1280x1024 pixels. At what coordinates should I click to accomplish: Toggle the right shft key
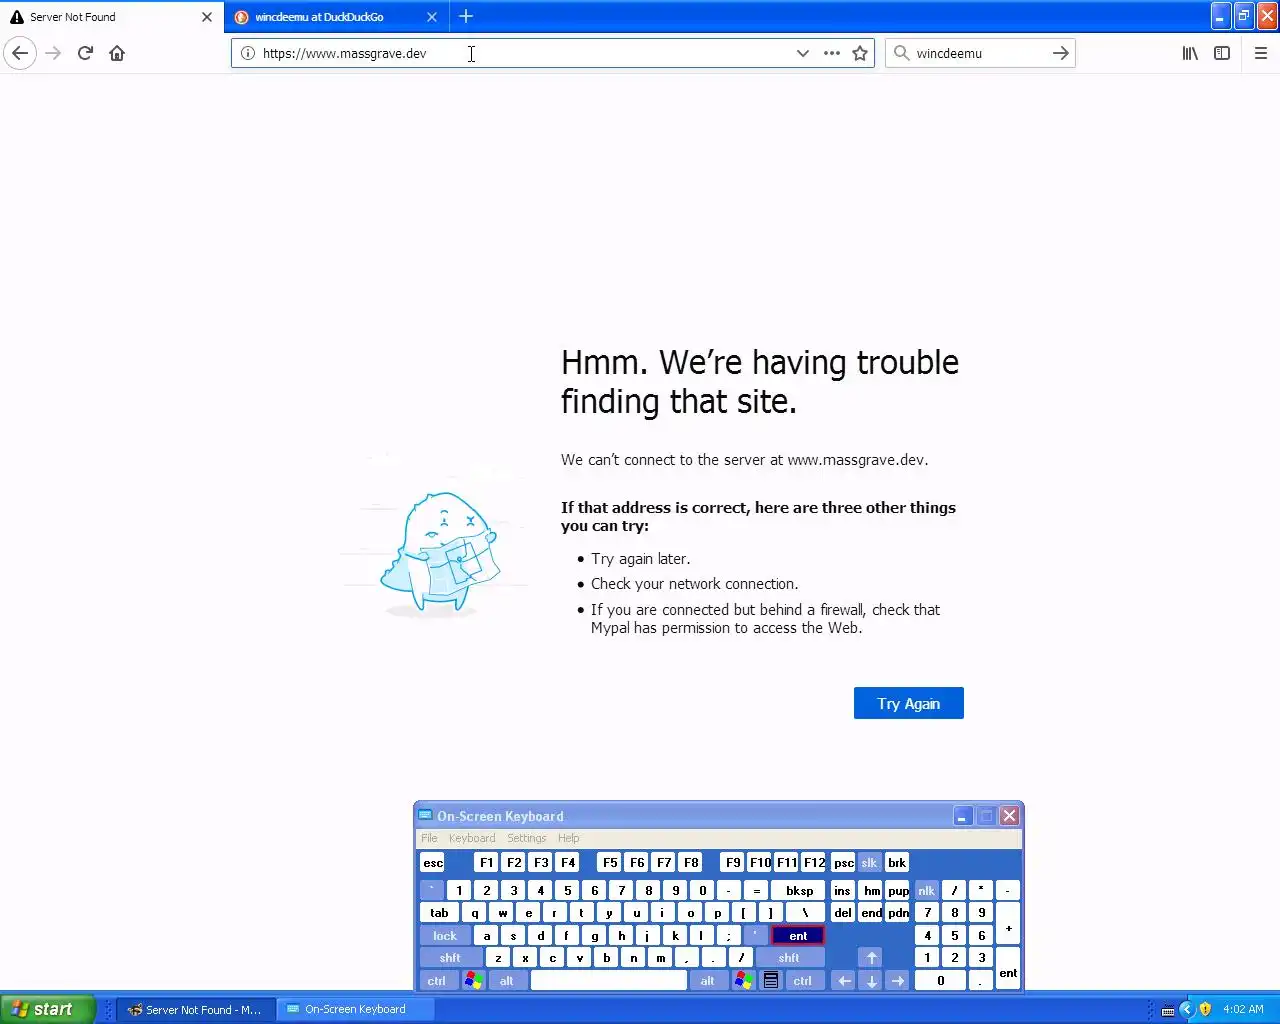(x=789, y=958)
